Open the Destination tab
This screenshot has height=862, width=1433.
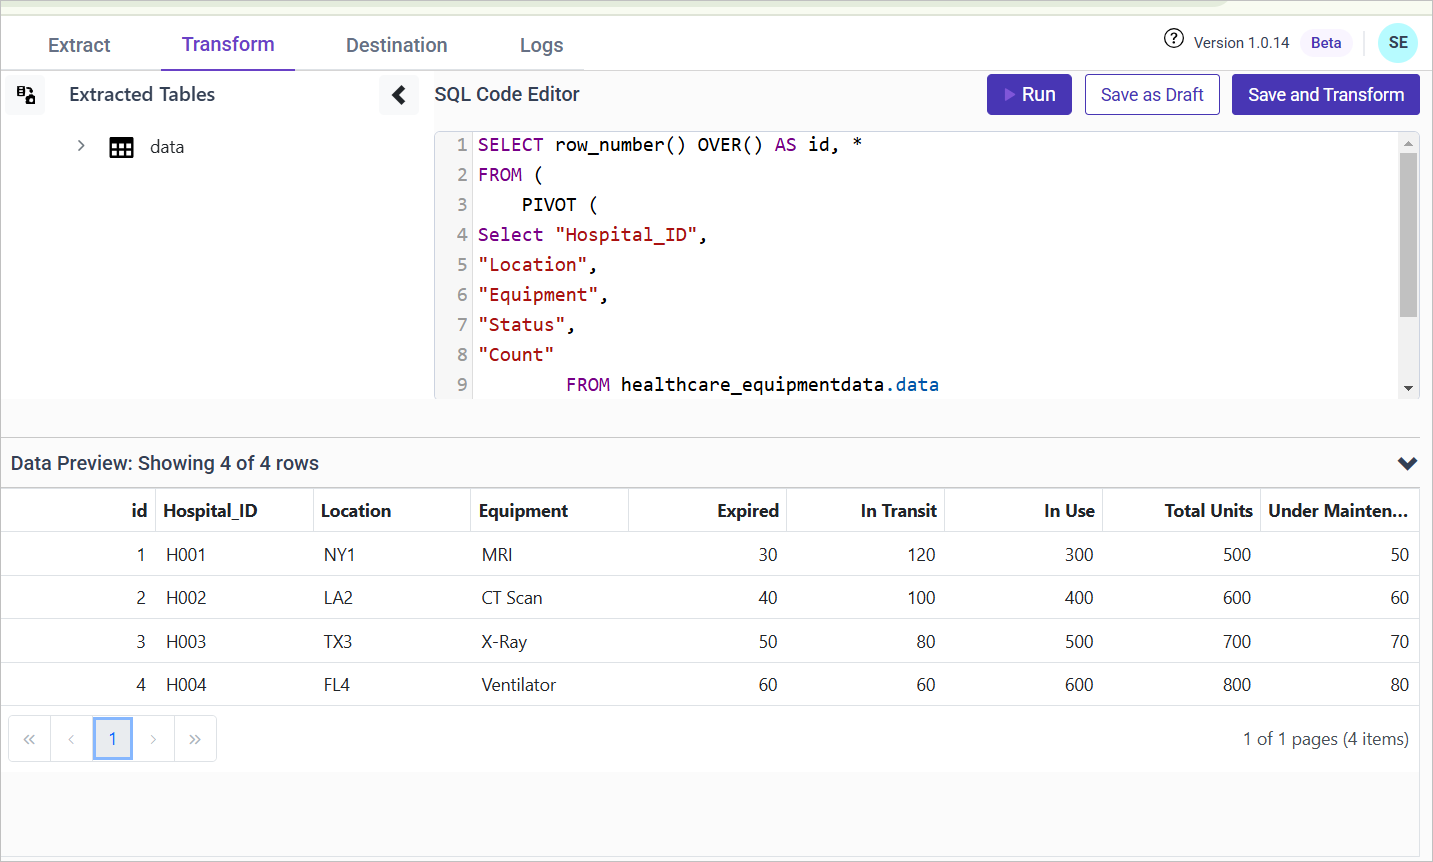(396, 45)
